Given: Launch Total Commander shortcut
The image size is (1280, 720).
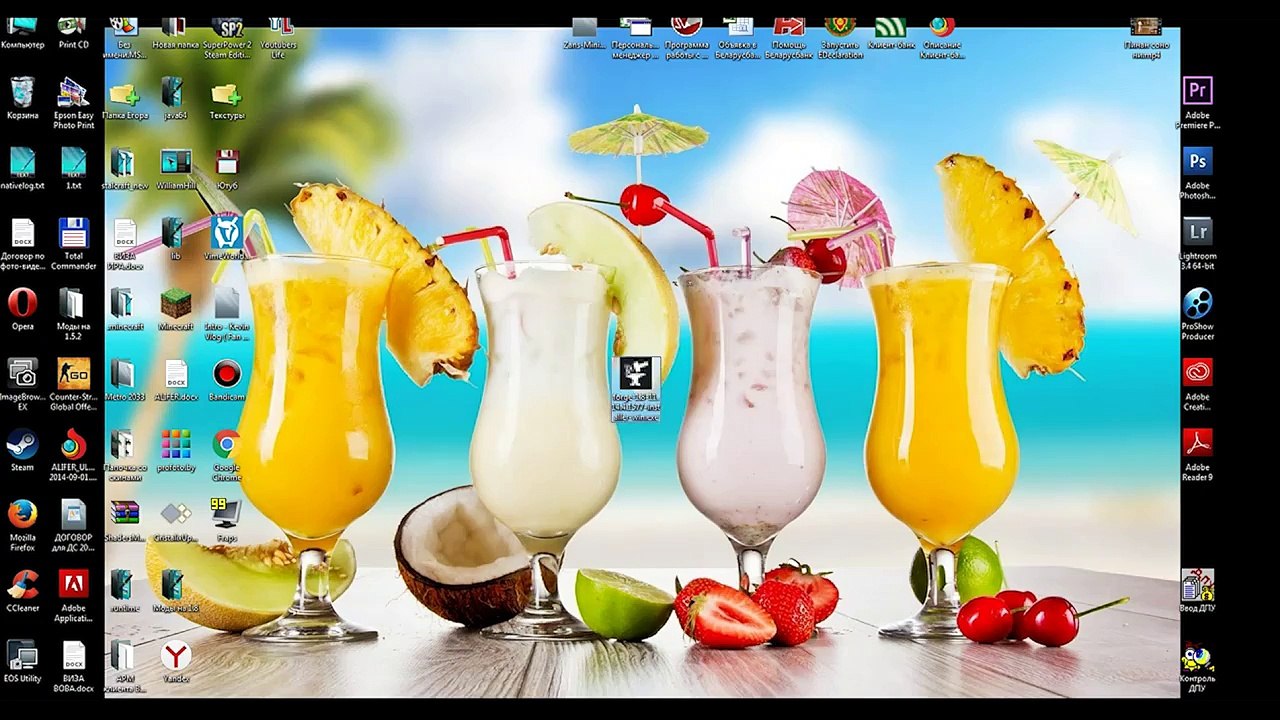Looking at the screenshot, I should [73, 244].
